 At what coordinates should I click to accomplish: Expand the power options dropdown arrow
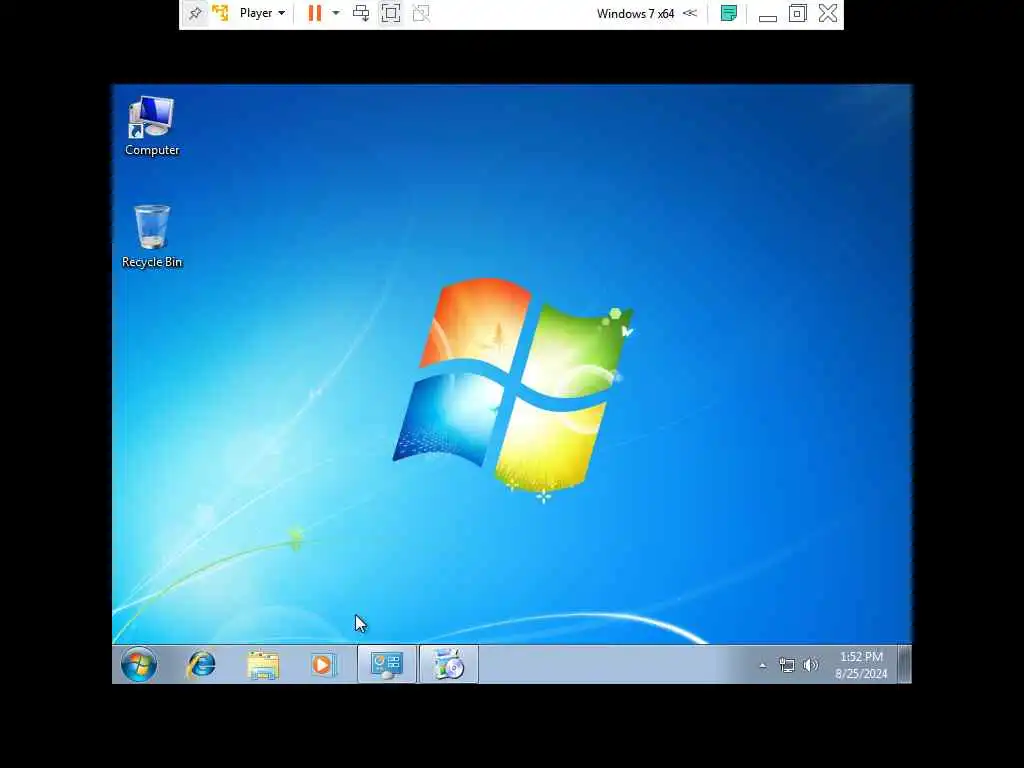[x=336, y=13]
